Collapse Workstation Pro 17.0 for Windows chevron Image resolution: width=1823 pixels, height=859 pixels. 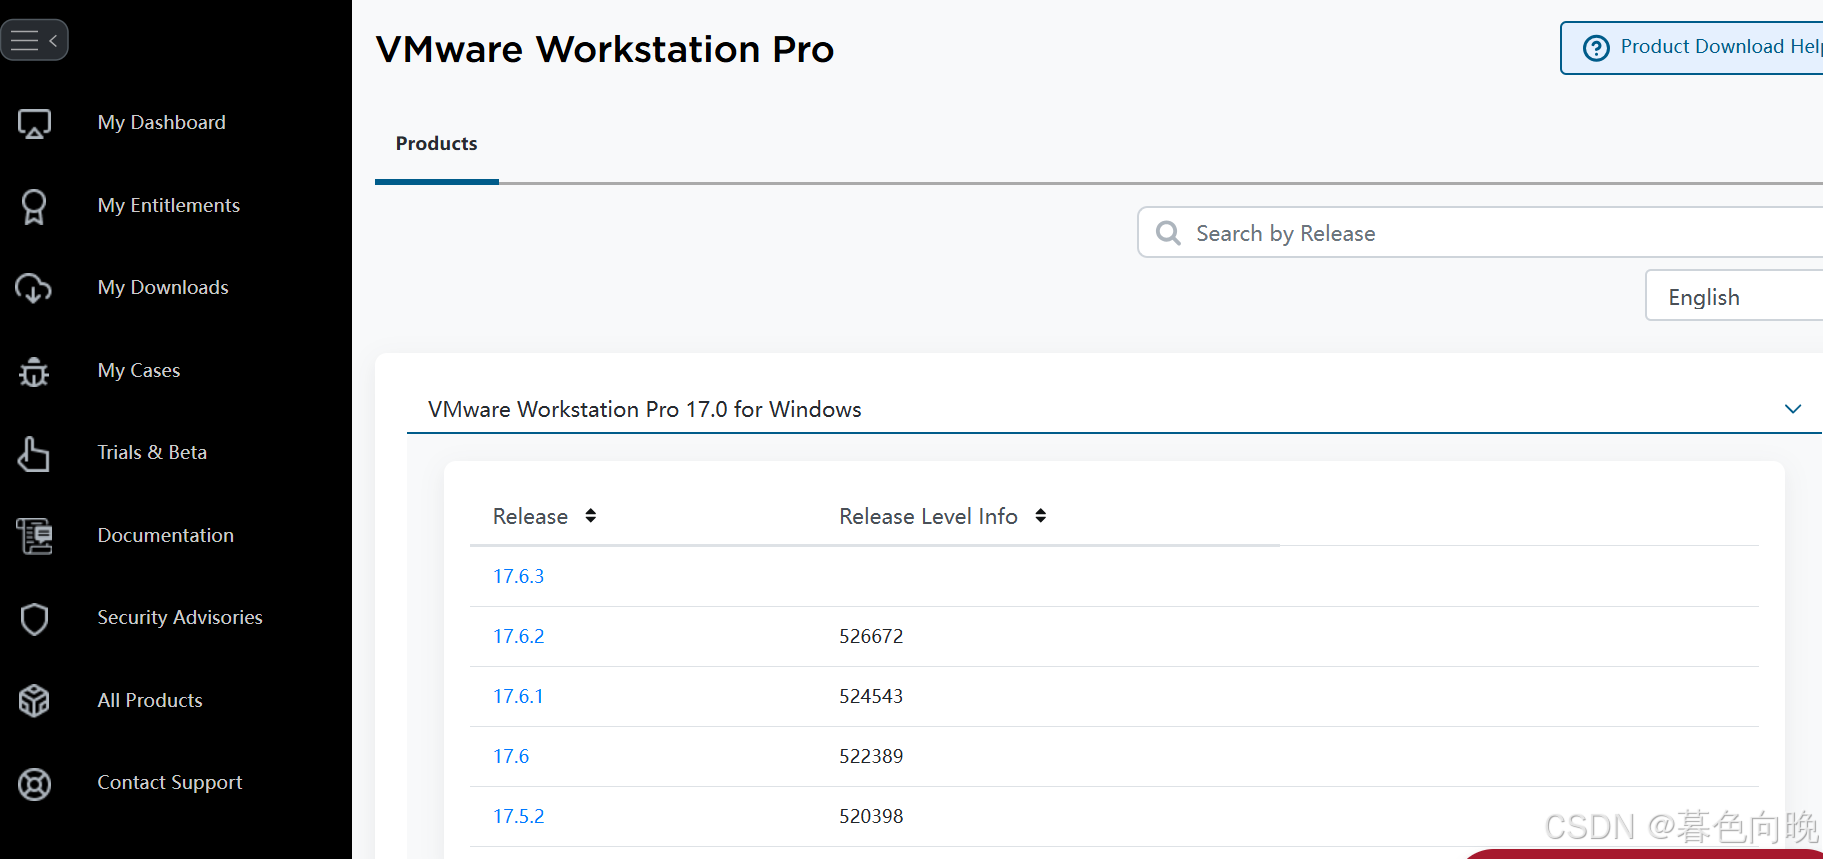pos(1793,409)
